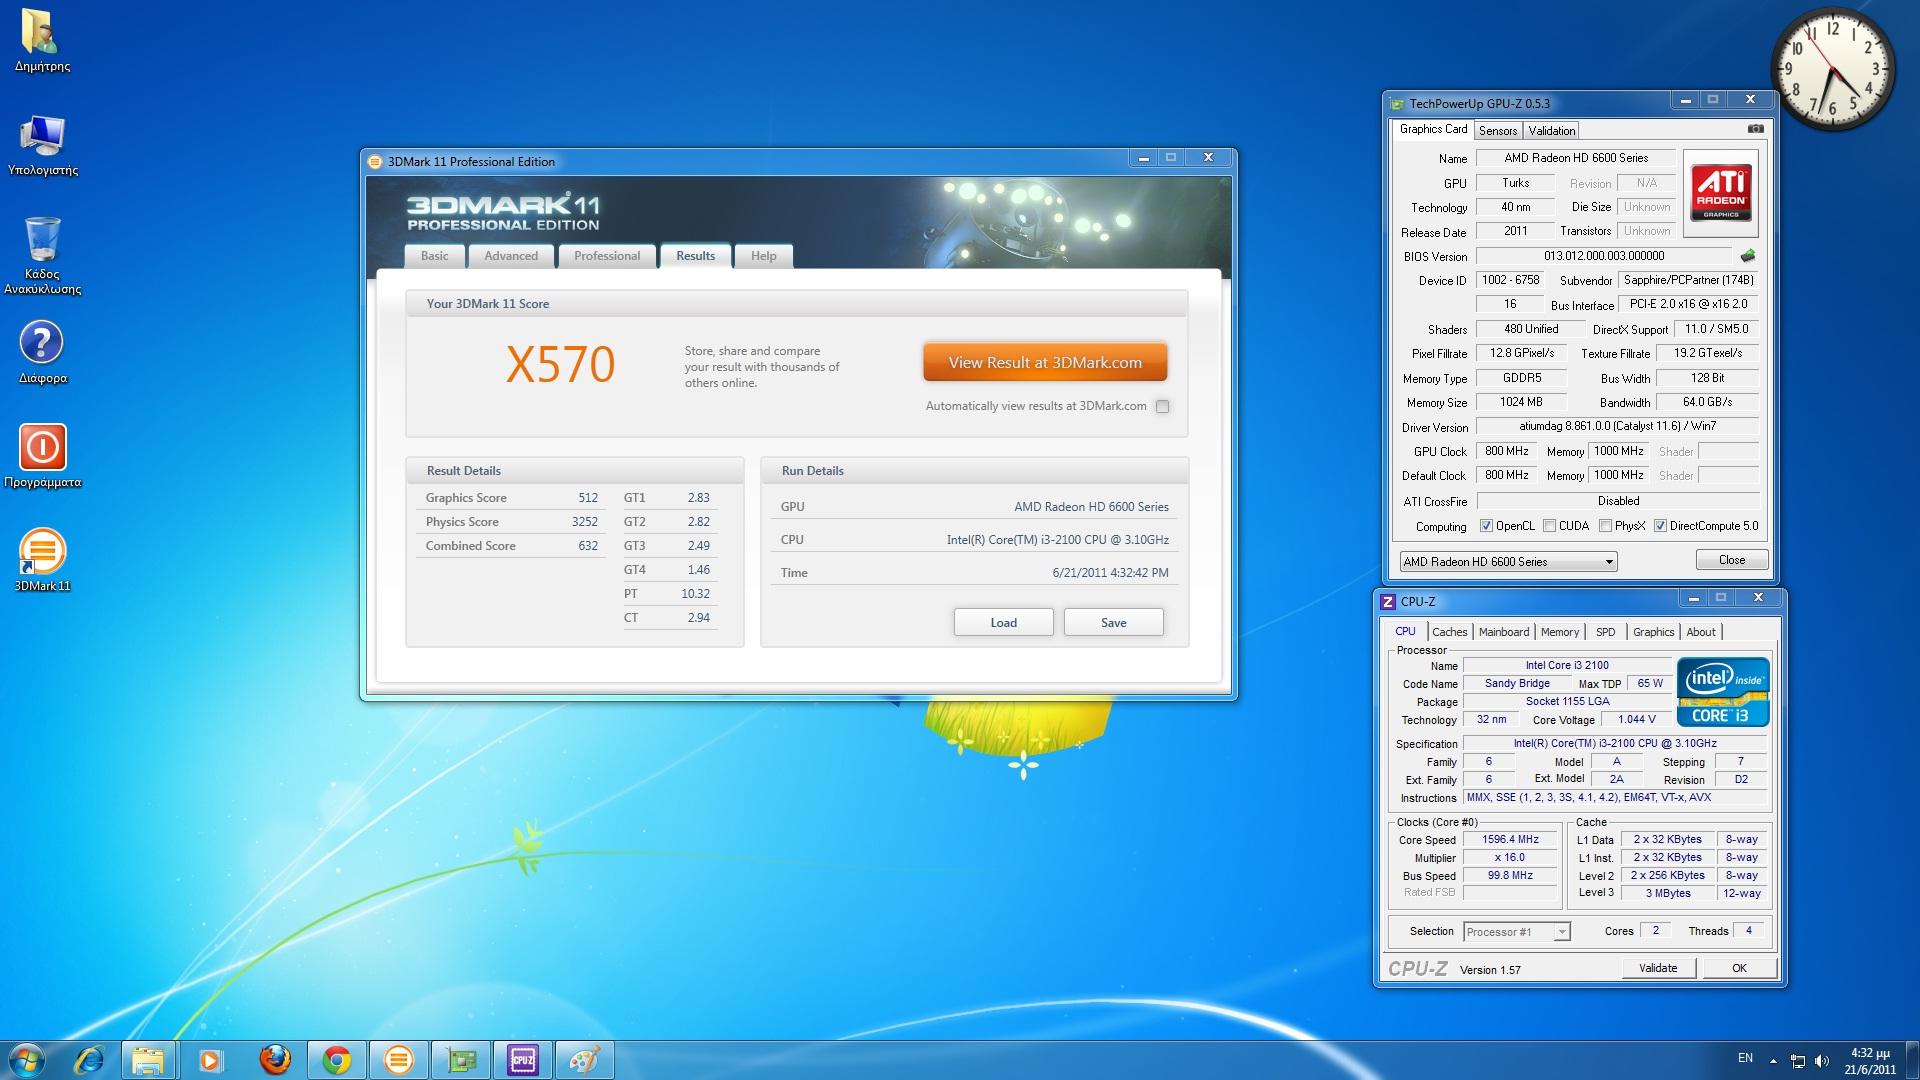Open the Validation tab in GPU-Z
The width and height of the screenshot is (1920, 1080).
click(1551, 131)
